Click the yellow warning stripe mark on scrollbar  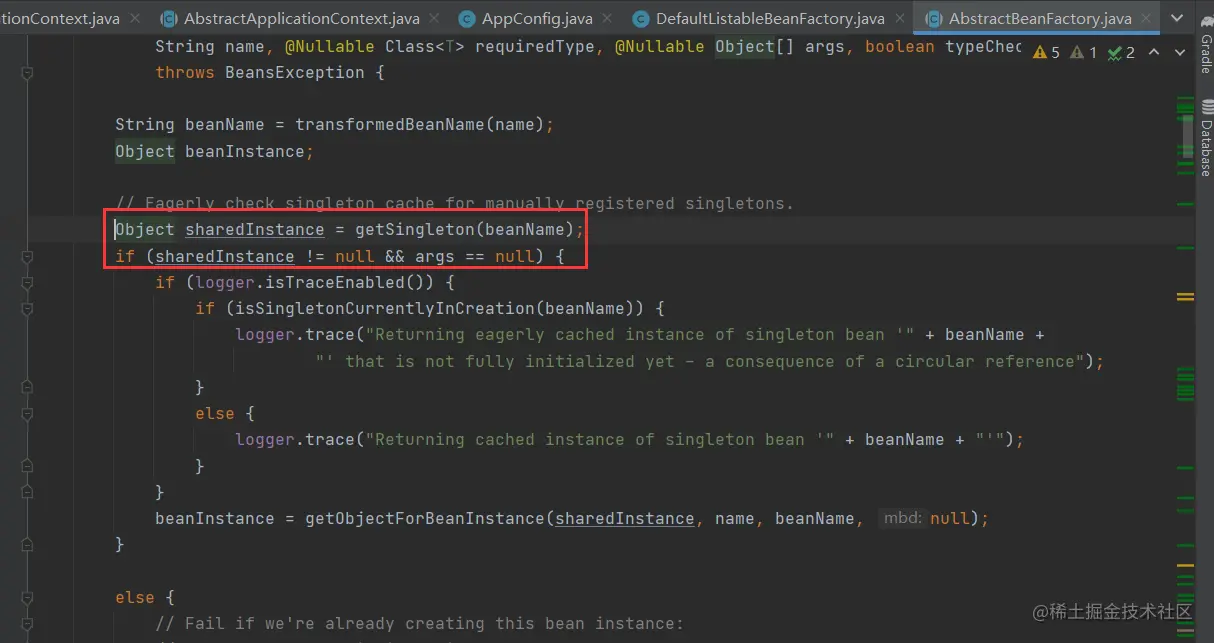1185,297
